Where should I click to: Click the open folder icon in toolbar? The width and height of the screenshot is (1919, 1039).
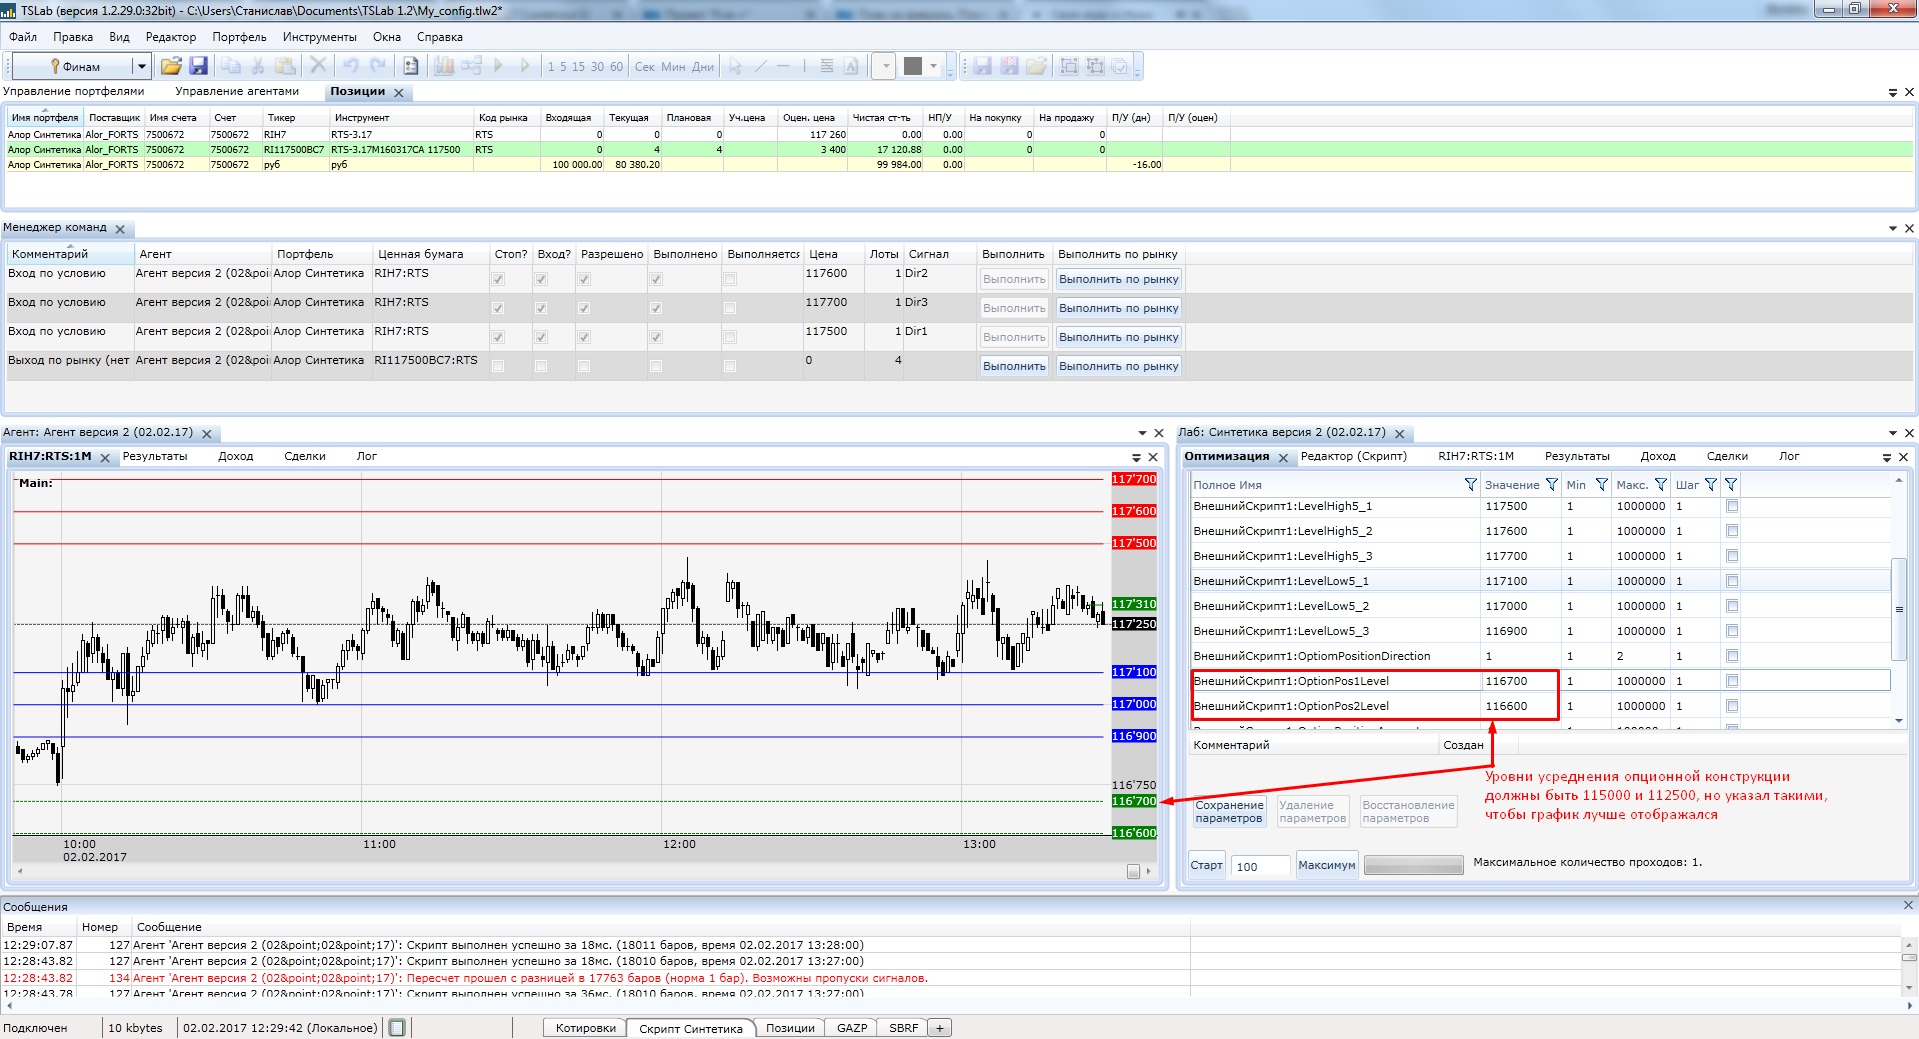(x=171, y=66)
